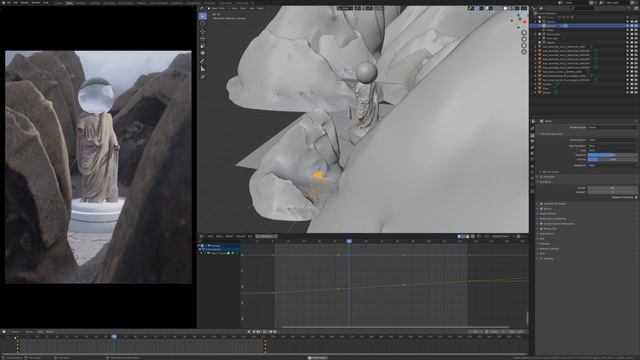This screenshot has height=360, width=640.
Task: Select the Add Cube tool
Action: click(x=203, y=77)
